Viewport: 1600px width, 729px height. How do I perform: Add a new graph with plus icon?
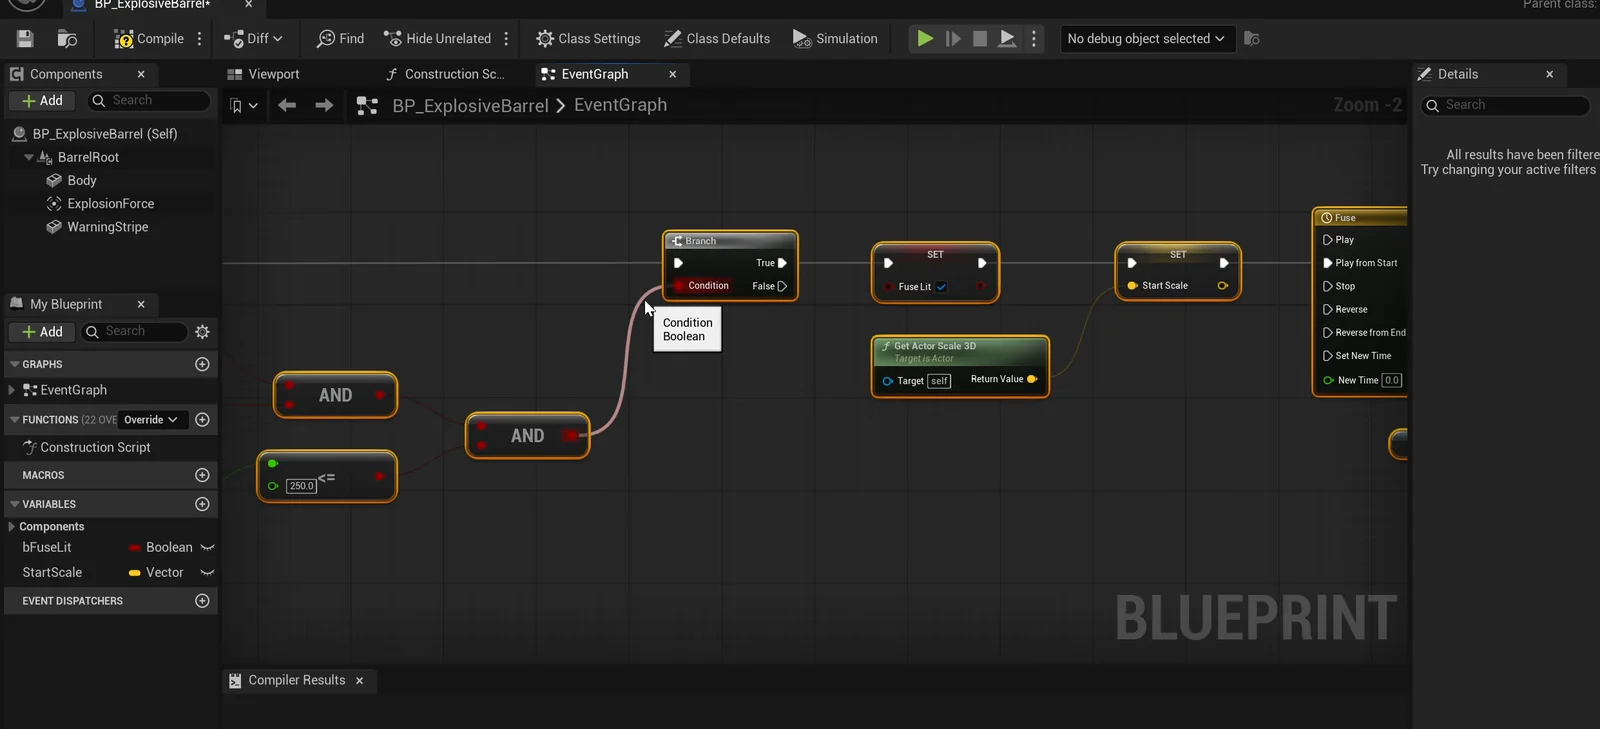click(202, 364)
